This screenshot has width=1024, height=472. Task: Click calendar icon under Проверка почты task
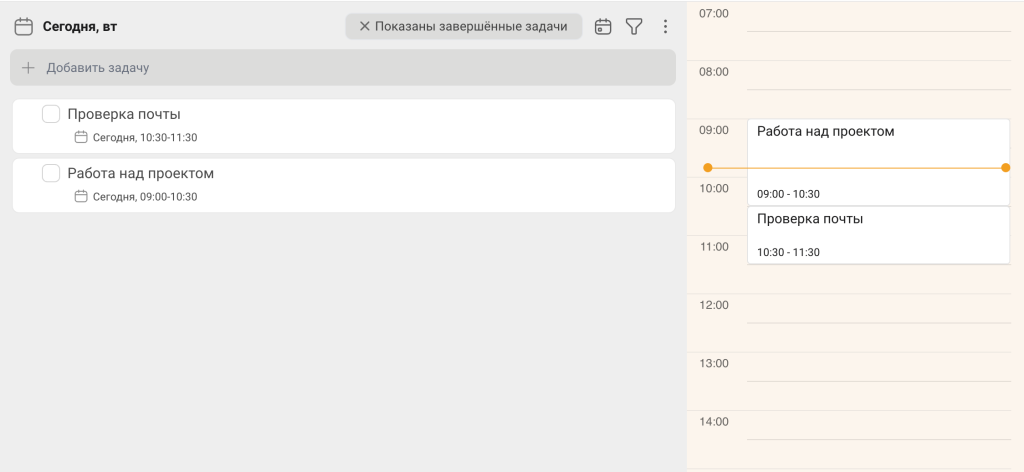(81, 137)
